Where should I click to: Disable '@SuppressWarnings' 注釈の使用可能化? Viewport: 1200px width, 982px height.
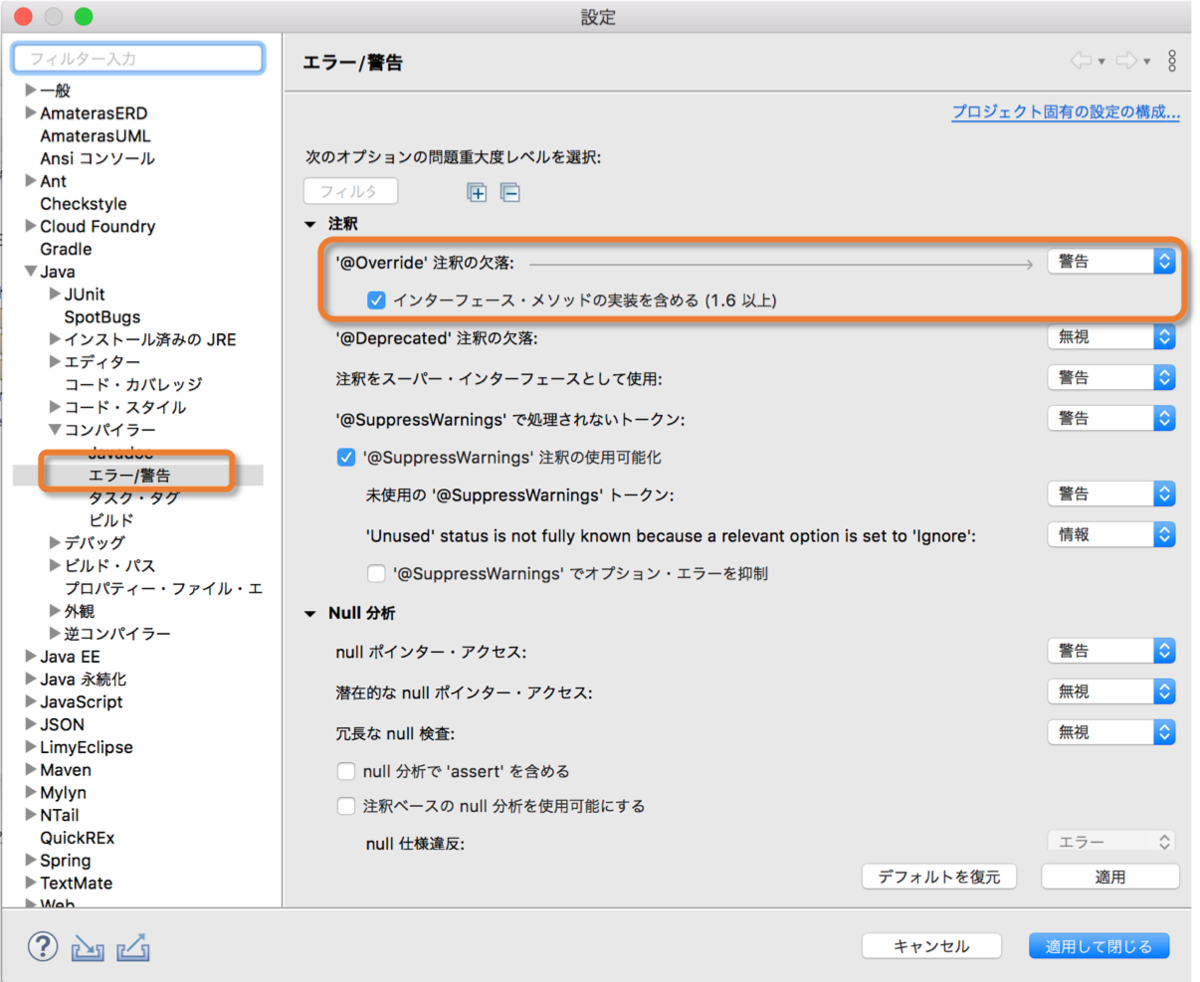[x=345, y=457]
